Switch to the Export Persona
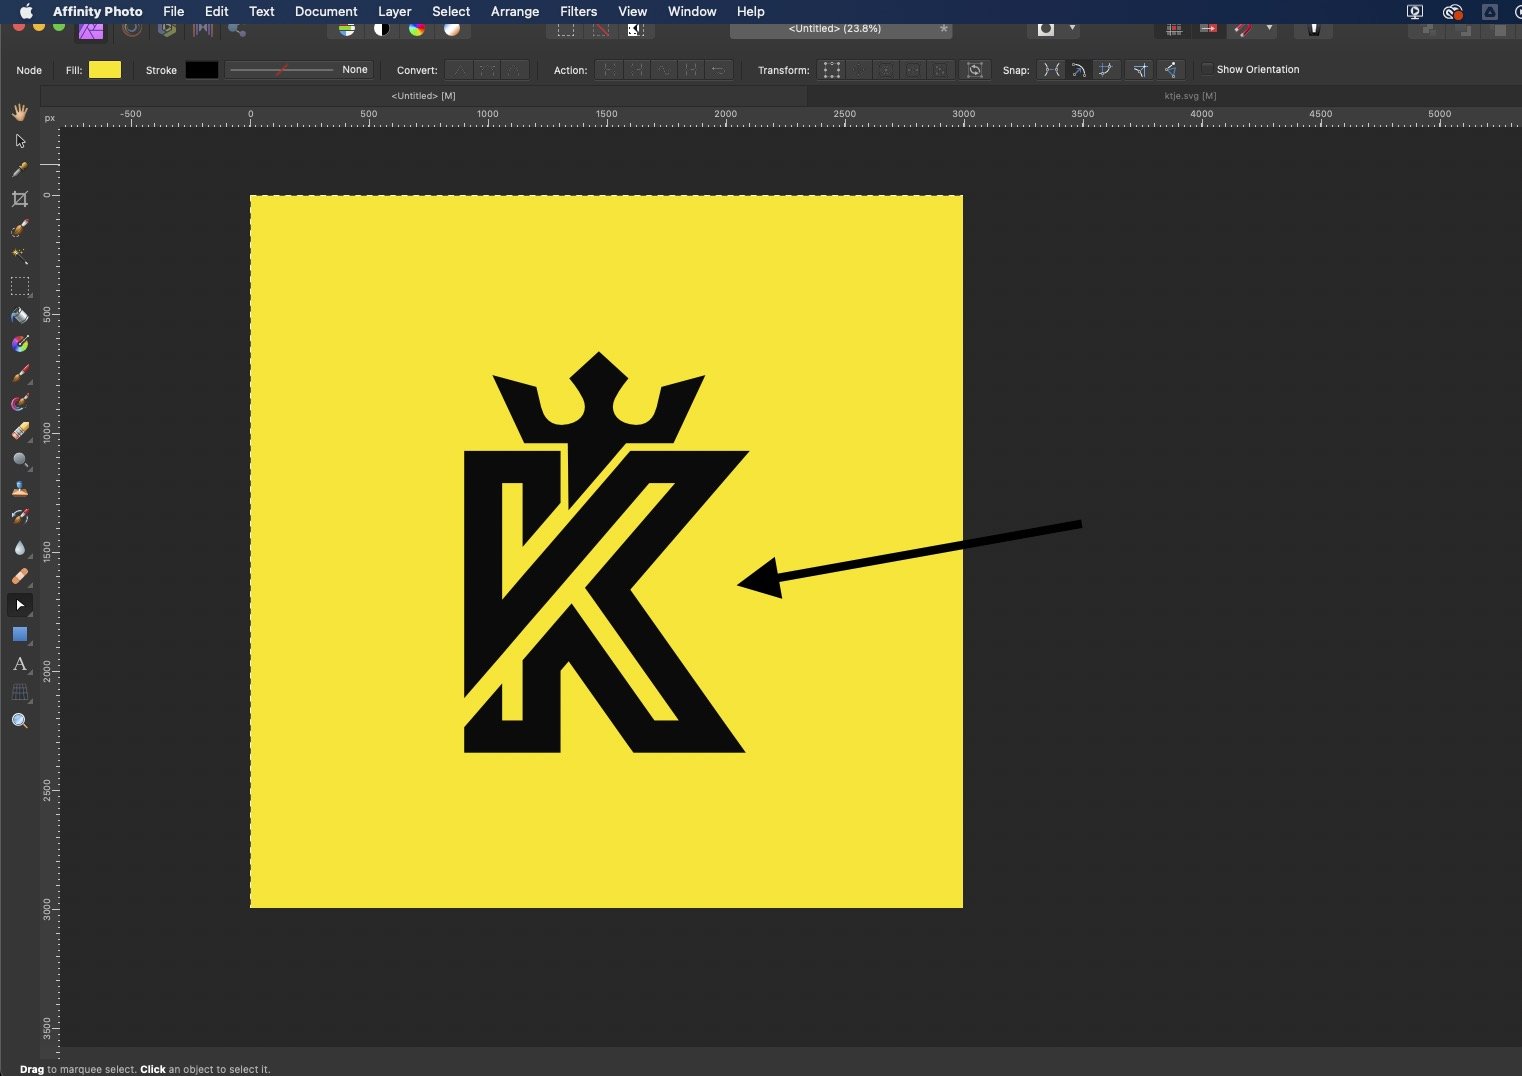1522x1076 pixels. tap(237, 29)
